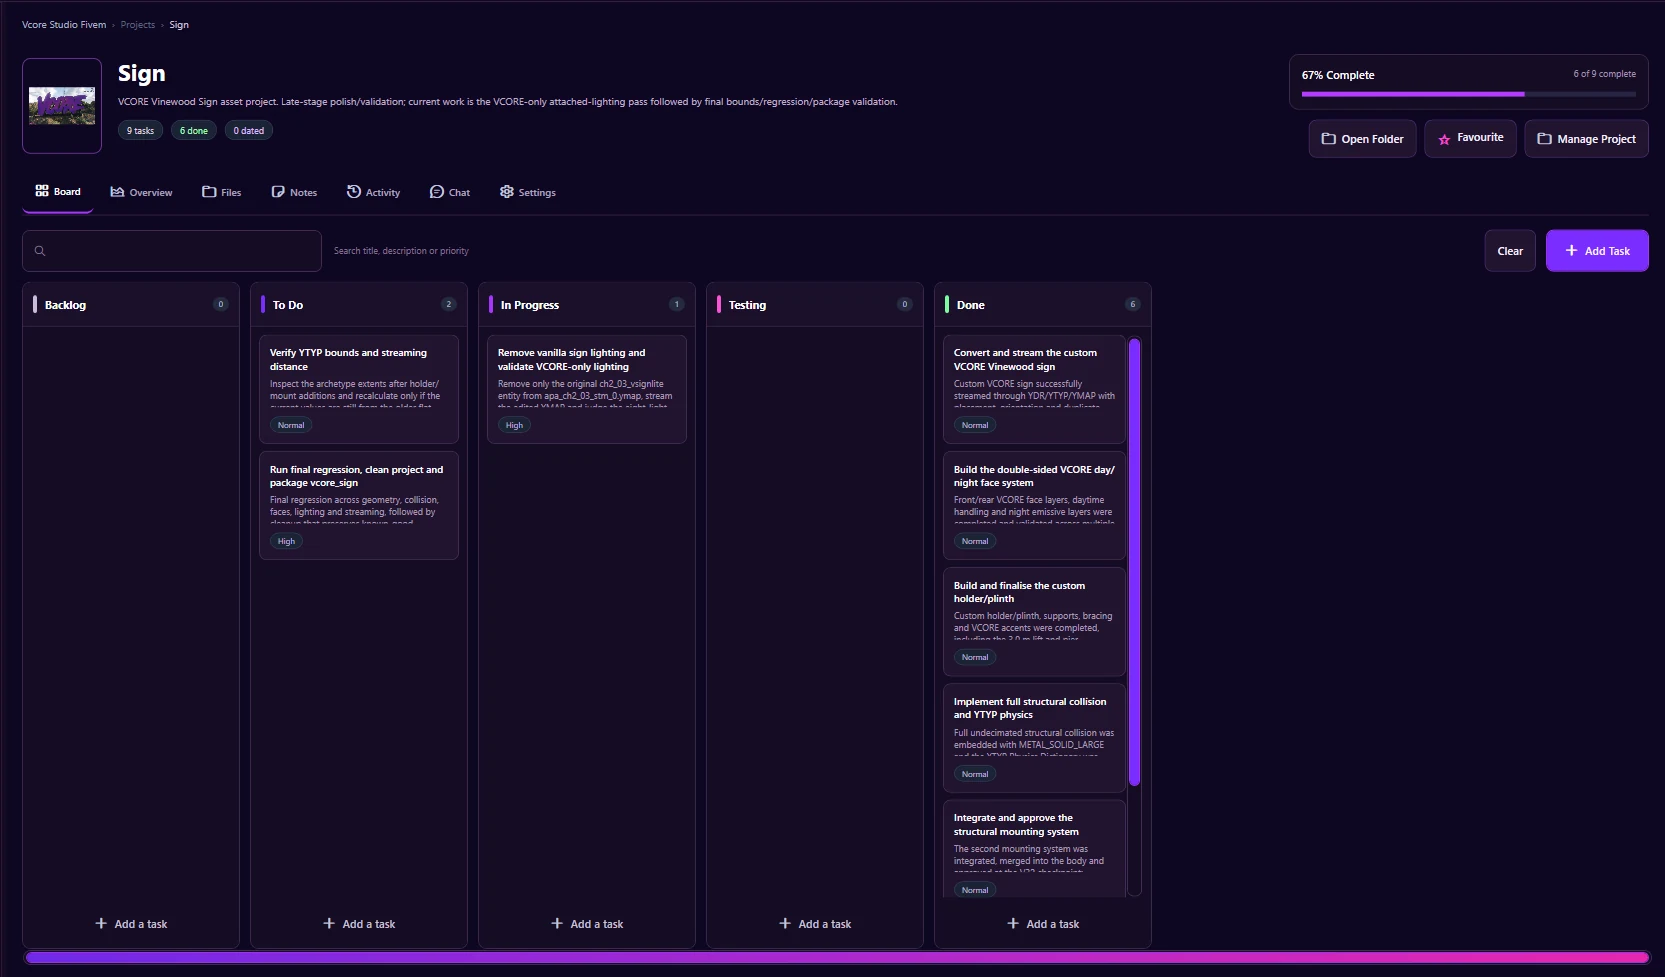Click the folder icon in Manage Project
This screenshot has height=977, width=1665.
(1545, 139)
